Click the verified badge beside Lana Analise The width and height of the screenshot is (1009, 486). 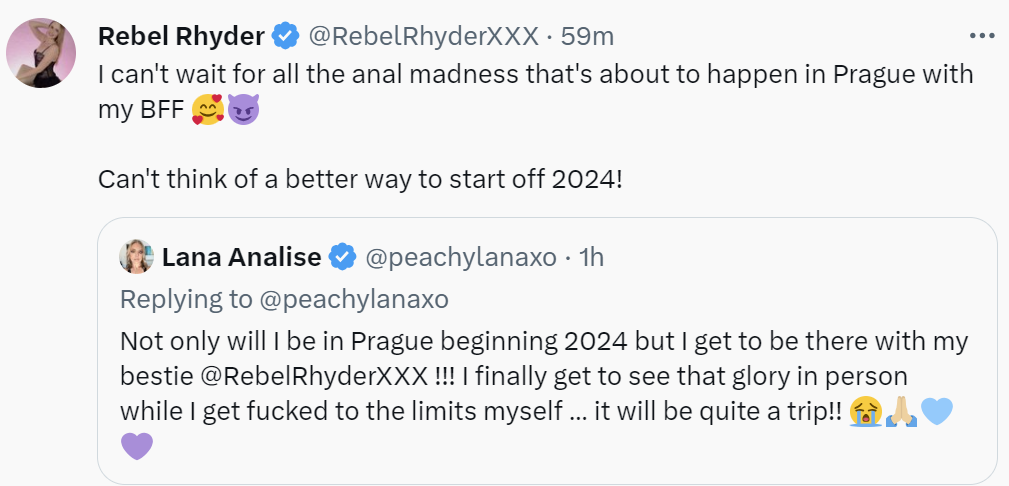point(343,257)
